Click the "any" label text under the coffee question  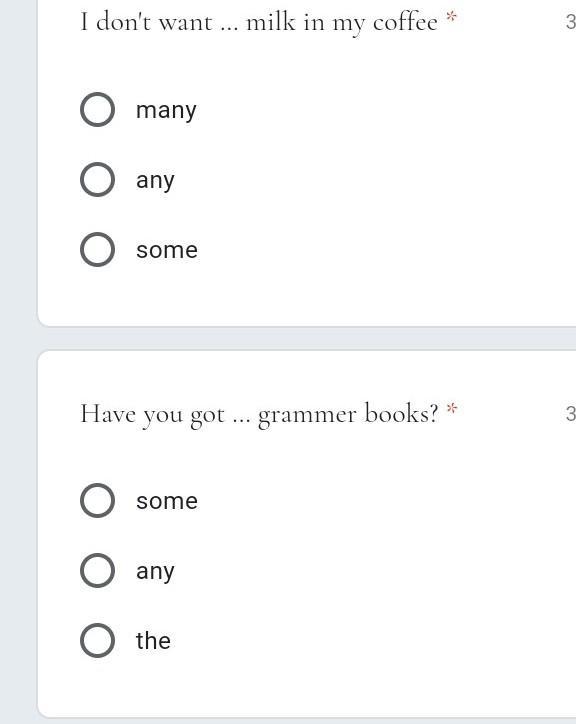(x=155, y=181)
